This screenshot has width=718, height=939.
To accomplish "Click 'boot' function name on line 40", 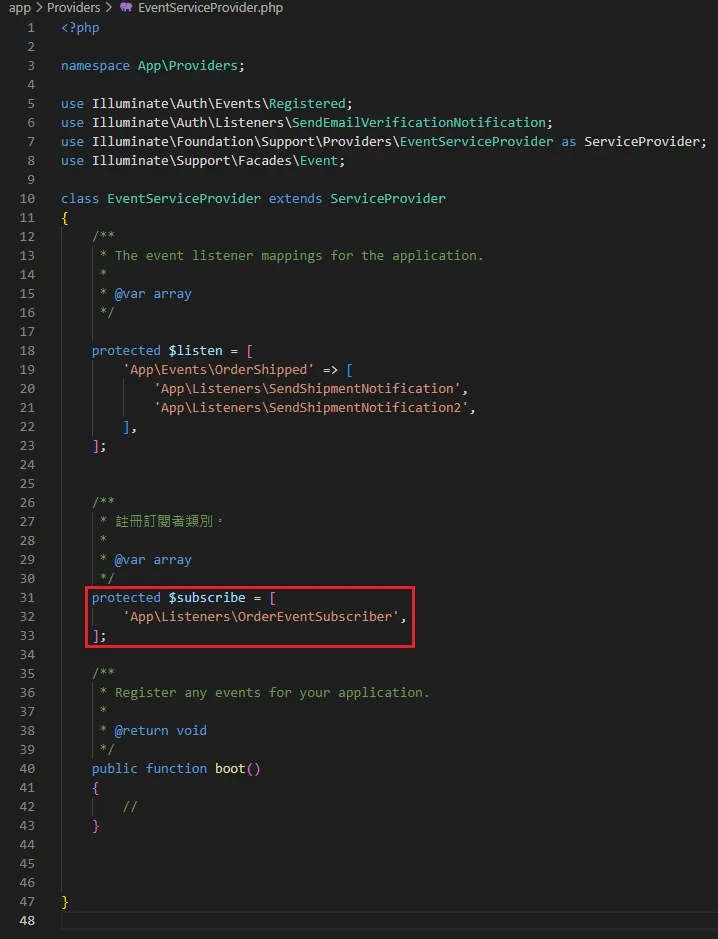I will [230, 768].
